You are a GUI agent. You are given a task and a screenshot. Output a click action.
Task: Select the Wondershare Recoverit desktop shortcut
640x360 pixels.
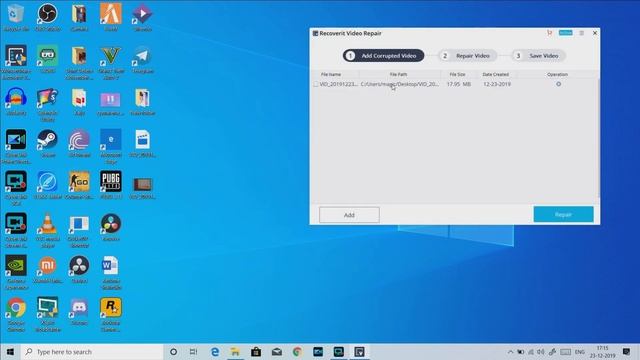[16, 63]
